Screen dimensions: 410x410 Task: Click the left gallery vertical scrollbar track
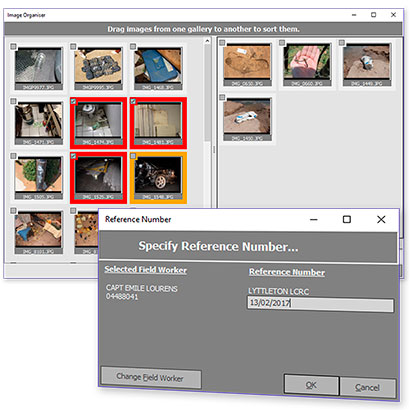coord(207,173)
